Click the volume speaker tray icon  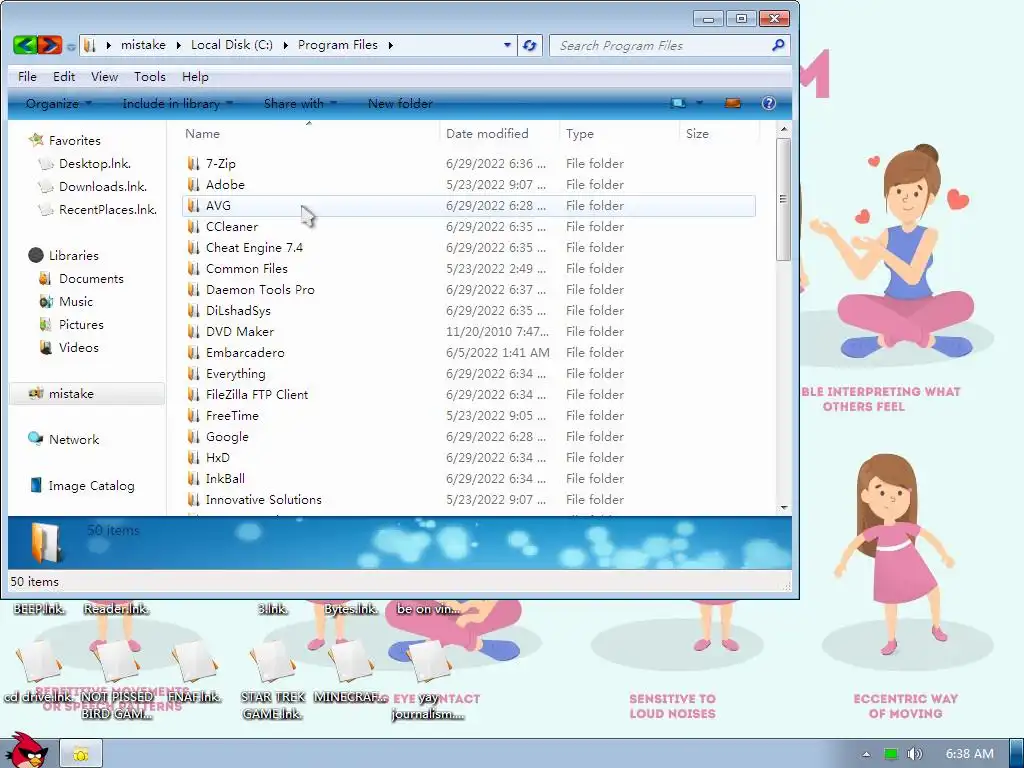915,754
